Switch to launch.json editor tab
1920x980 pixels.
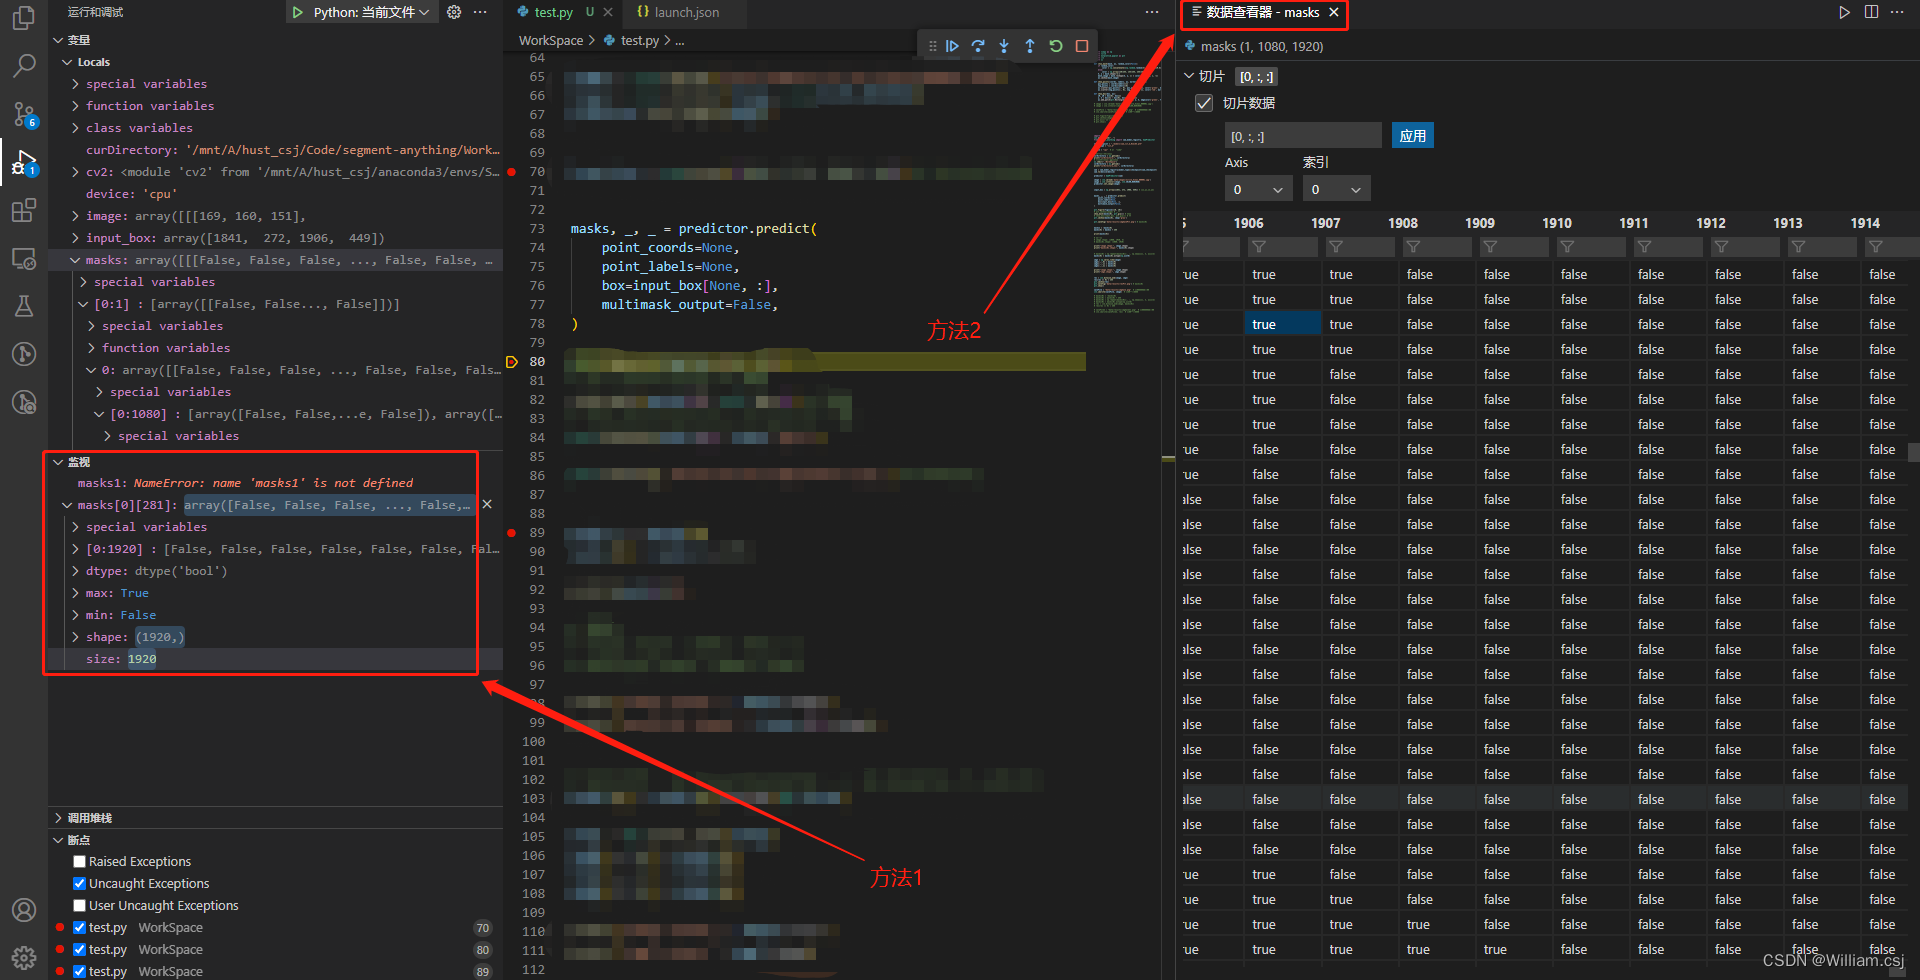[x=686, y=12]
